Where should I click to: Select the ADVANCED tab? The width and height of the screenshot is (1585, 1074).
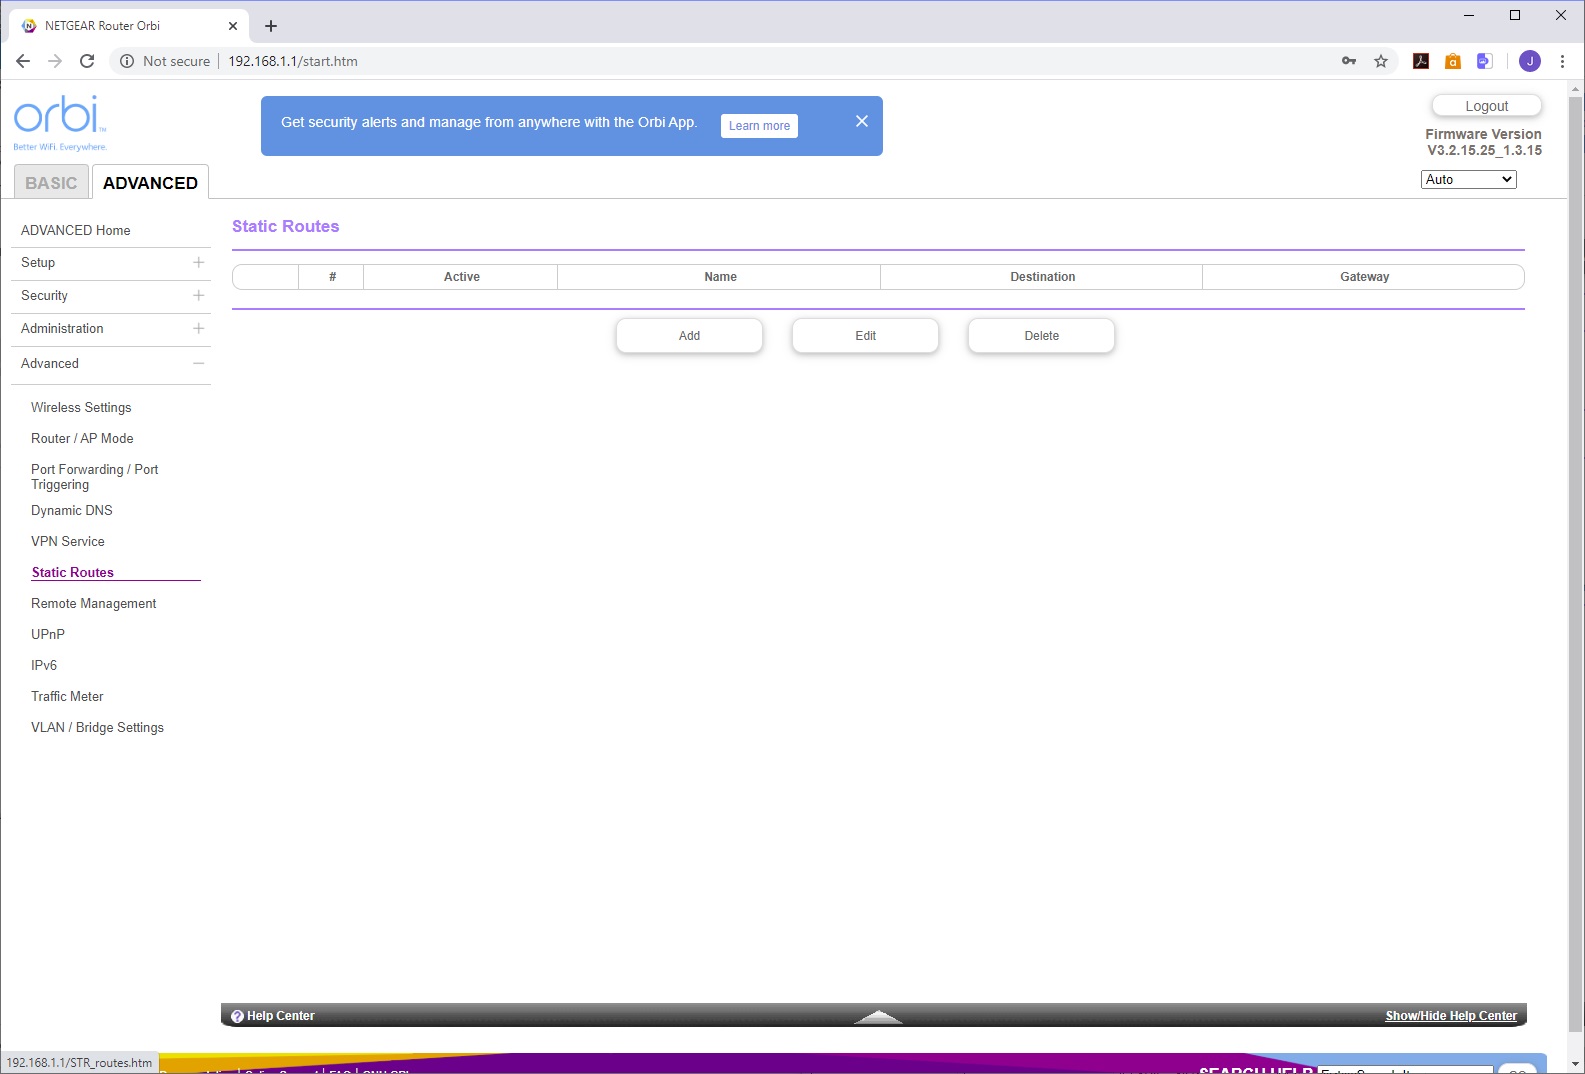point(150,182)
